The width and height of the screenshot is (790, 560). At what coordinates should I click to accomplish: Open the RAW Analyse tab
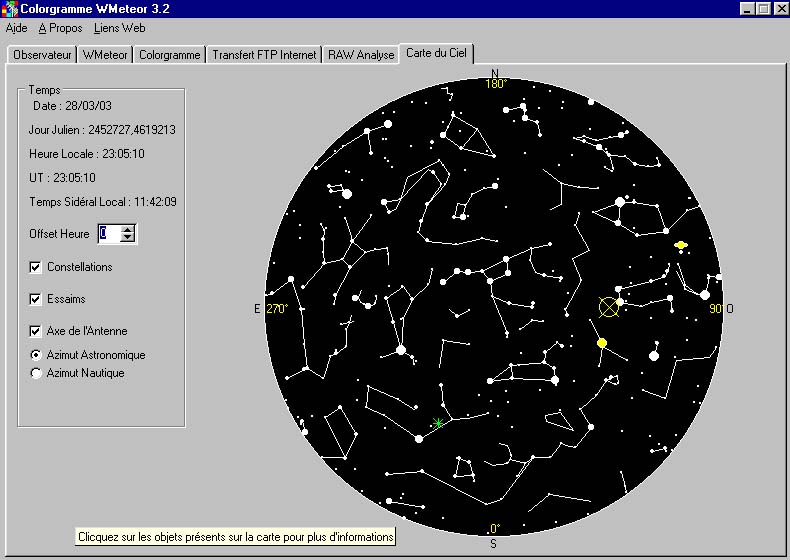point(361,54)
